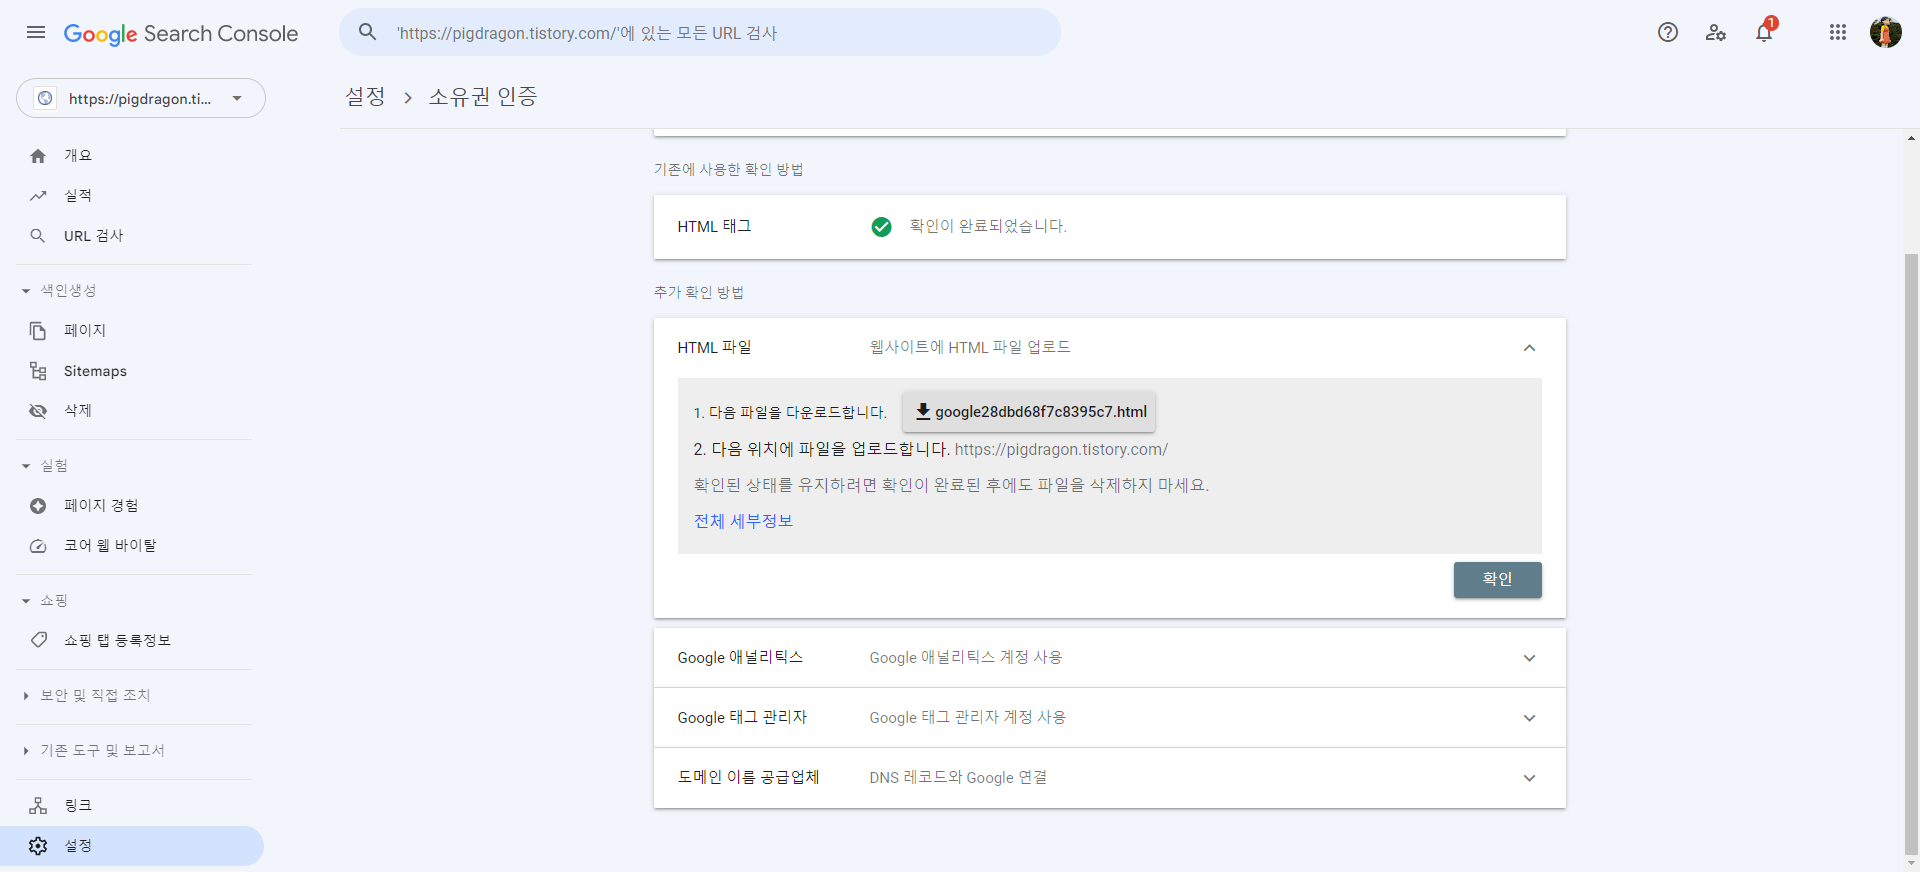Screen dimensions: 1920x872
Task: Click the plus circle icon beside 페이지 경험
Action: coord(38,506)
